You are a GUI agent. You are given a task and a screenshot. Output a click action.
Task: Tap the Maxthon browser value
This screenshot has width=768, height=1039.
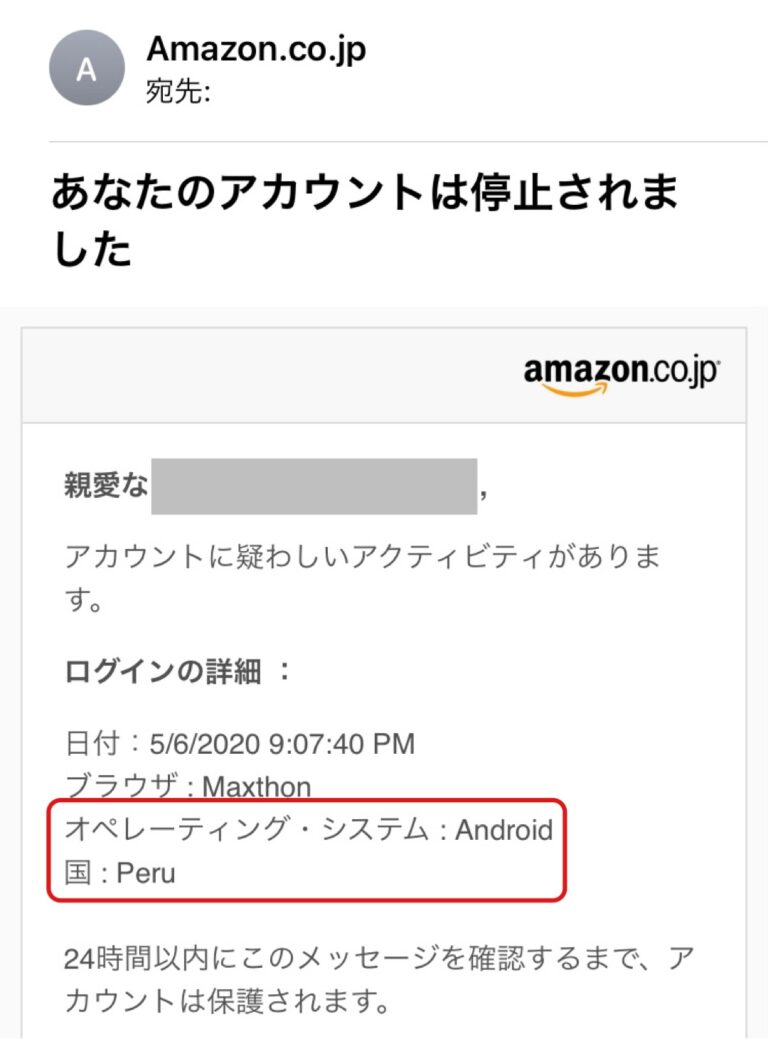[x=256, y=787]
